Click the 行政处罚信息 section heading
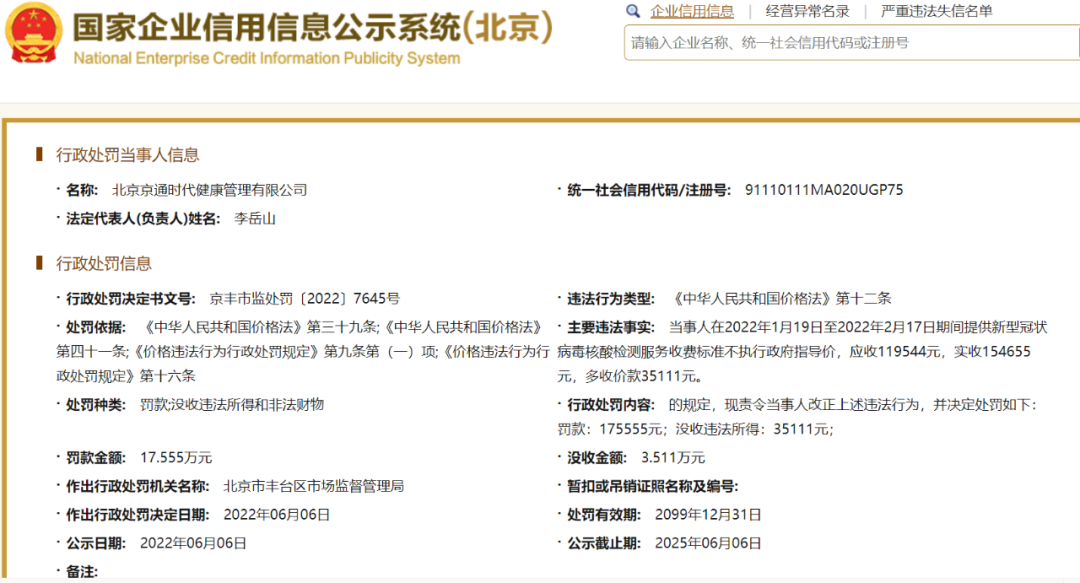This screenshot has width=1080, height=583. (x=104, y=264)
